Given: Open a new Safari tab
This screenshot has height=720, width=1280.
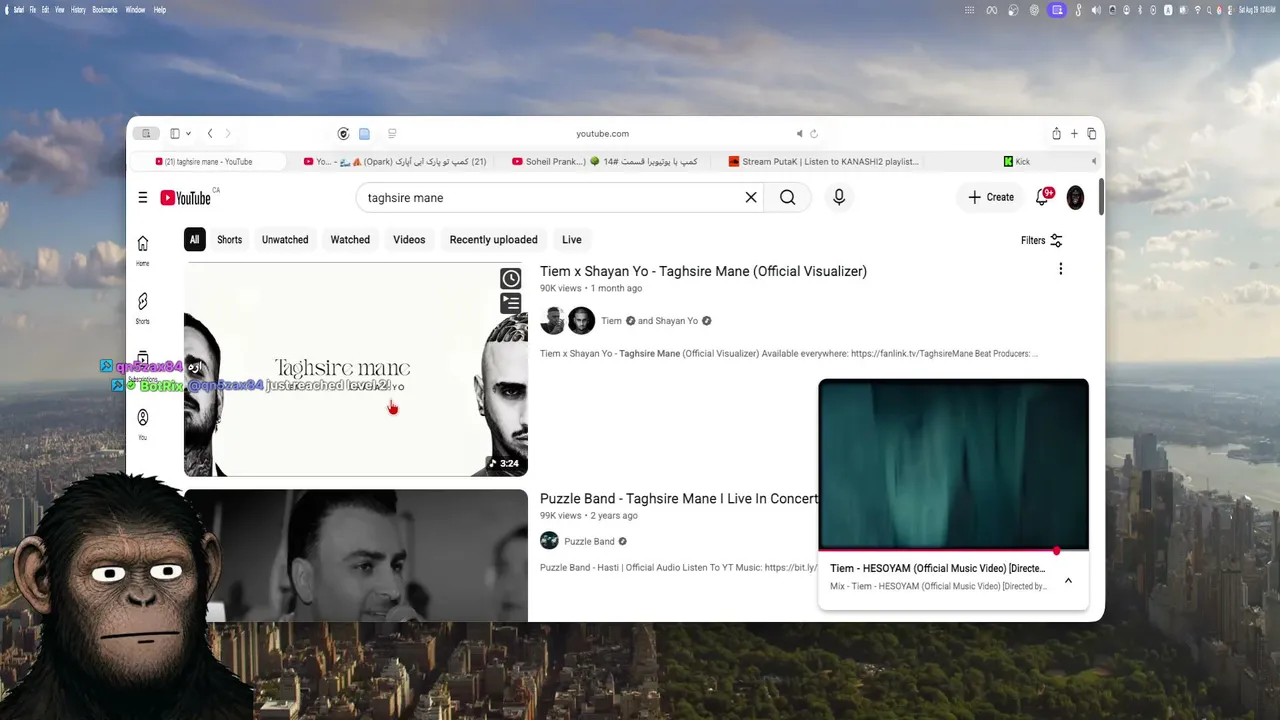Looking at the screenshot, I should pyautogui.click(x=1074, y=134).
